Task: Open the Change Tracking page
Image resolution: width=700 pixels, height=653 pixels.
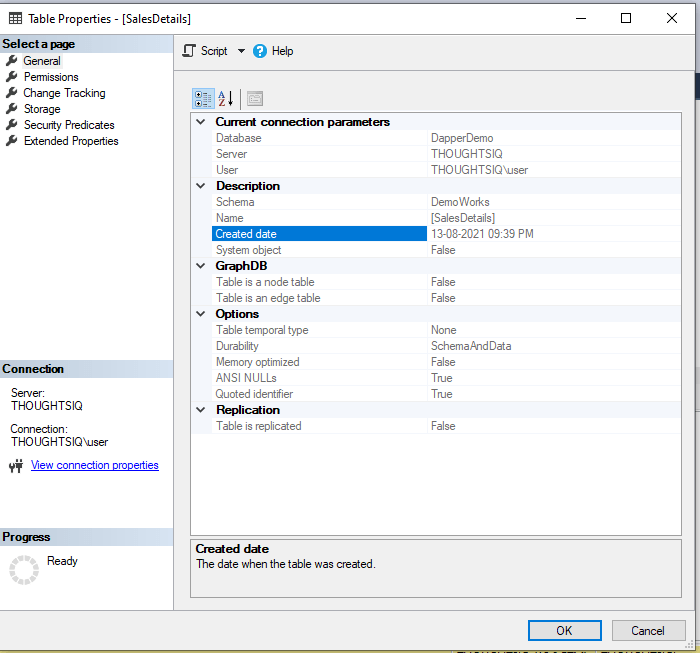Action: [x=64, y=93]
